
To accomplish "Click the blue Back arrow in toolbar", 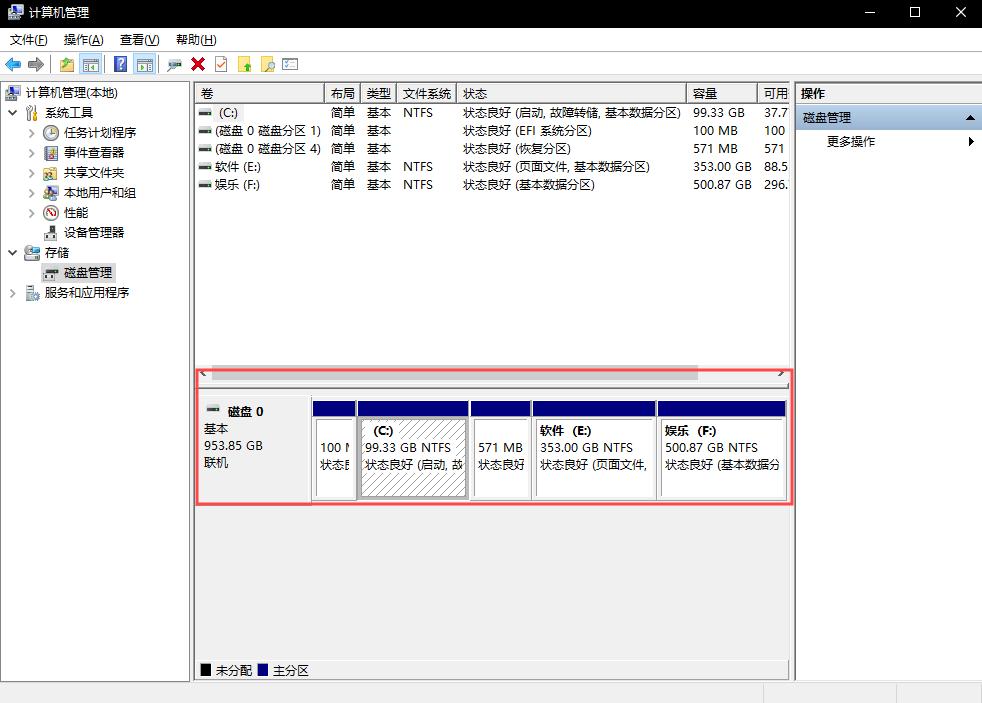I will pyautogui.click(x=13, y=64).
